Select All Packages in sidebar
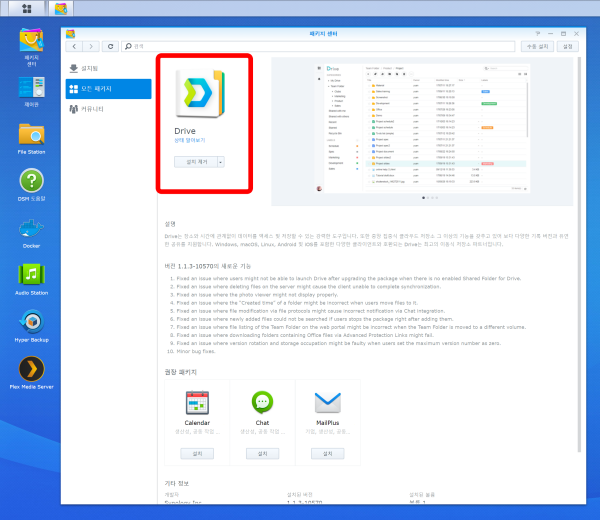Image resolution: width=600 pixels, height=520 pixels. coord(109,89)
